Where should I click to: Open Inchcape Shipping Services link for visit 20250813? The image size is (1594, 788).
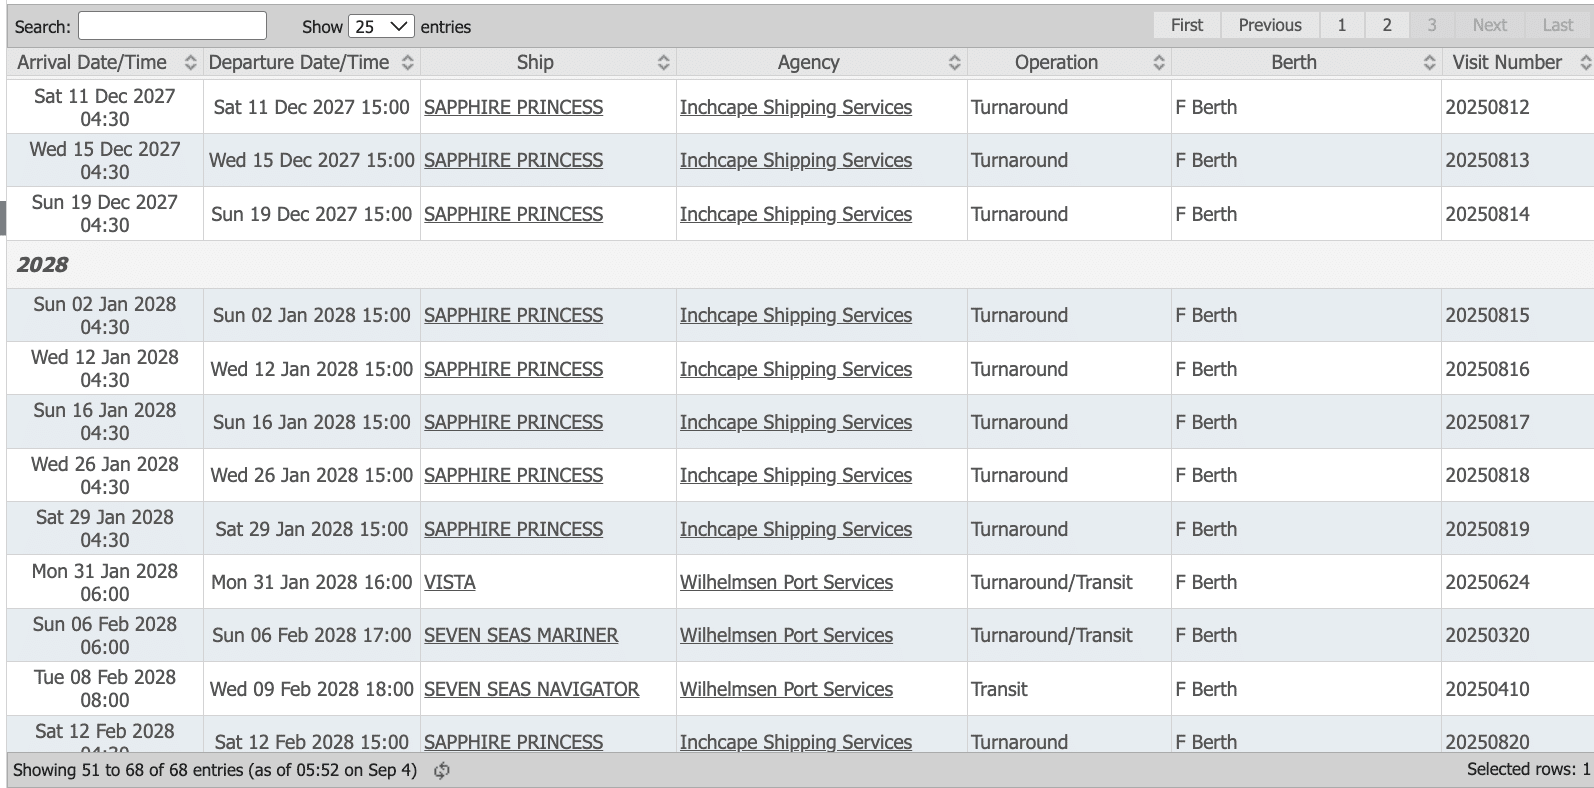coord(796,160)
